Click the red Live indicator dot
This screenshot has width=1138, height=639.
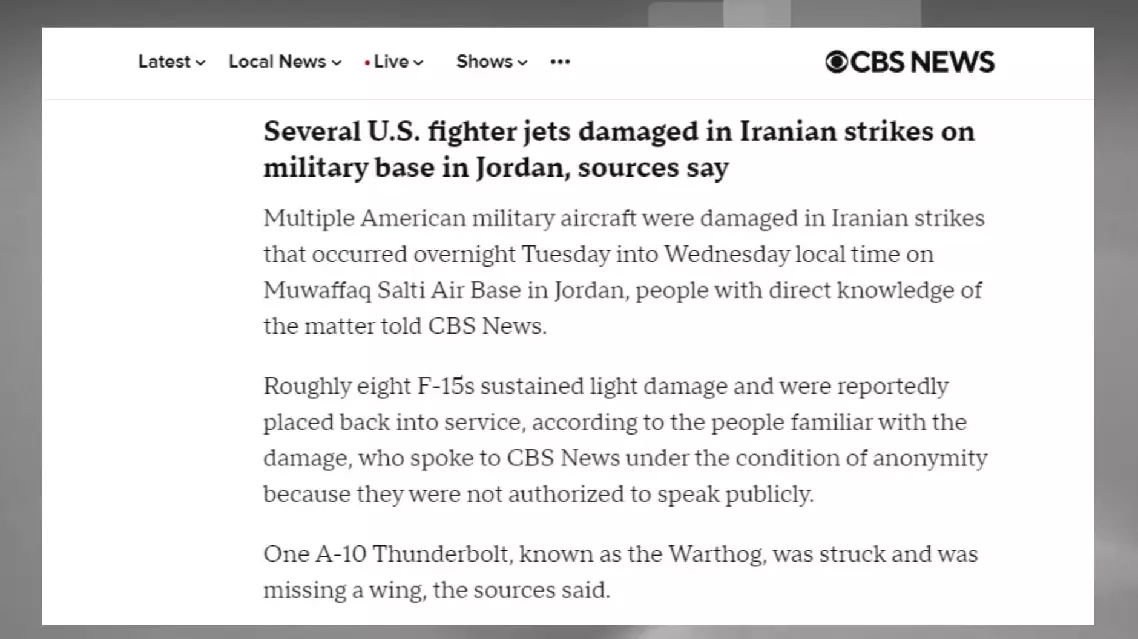coord(367,63)
